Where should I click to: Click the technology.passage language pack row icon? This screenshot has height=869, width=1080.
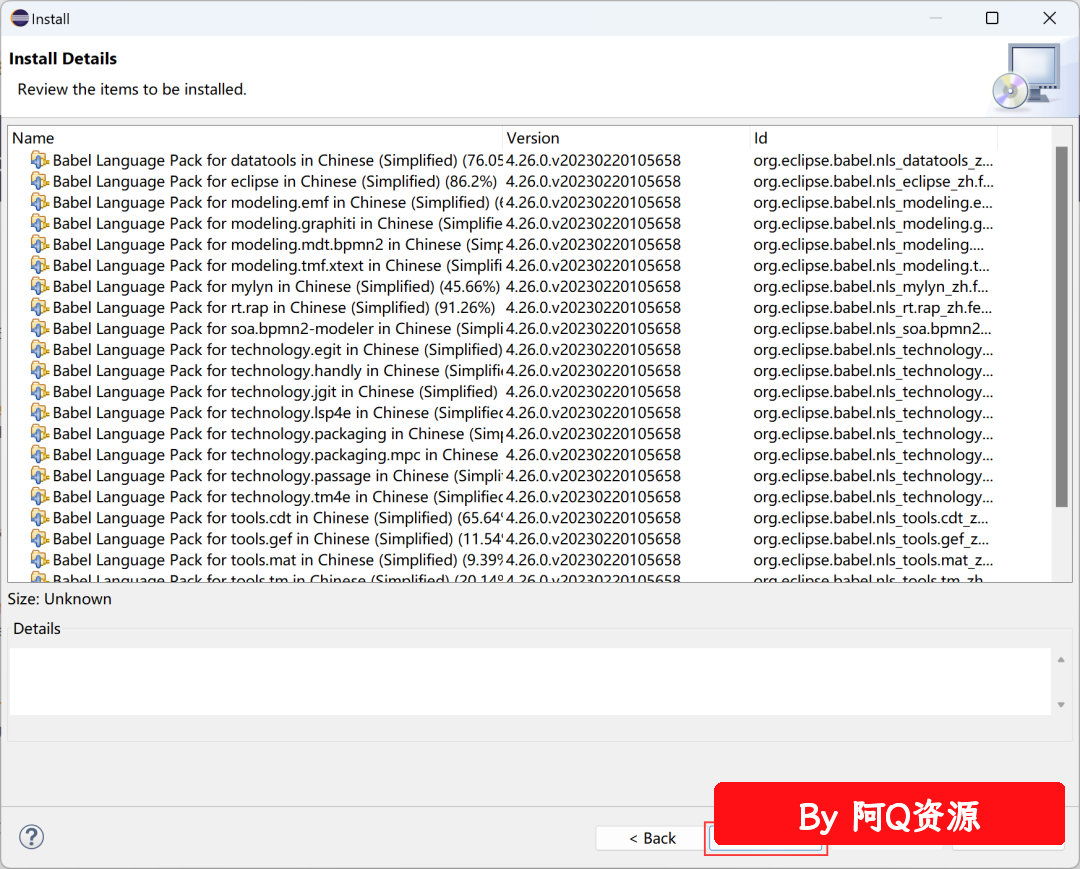(40, 475)
